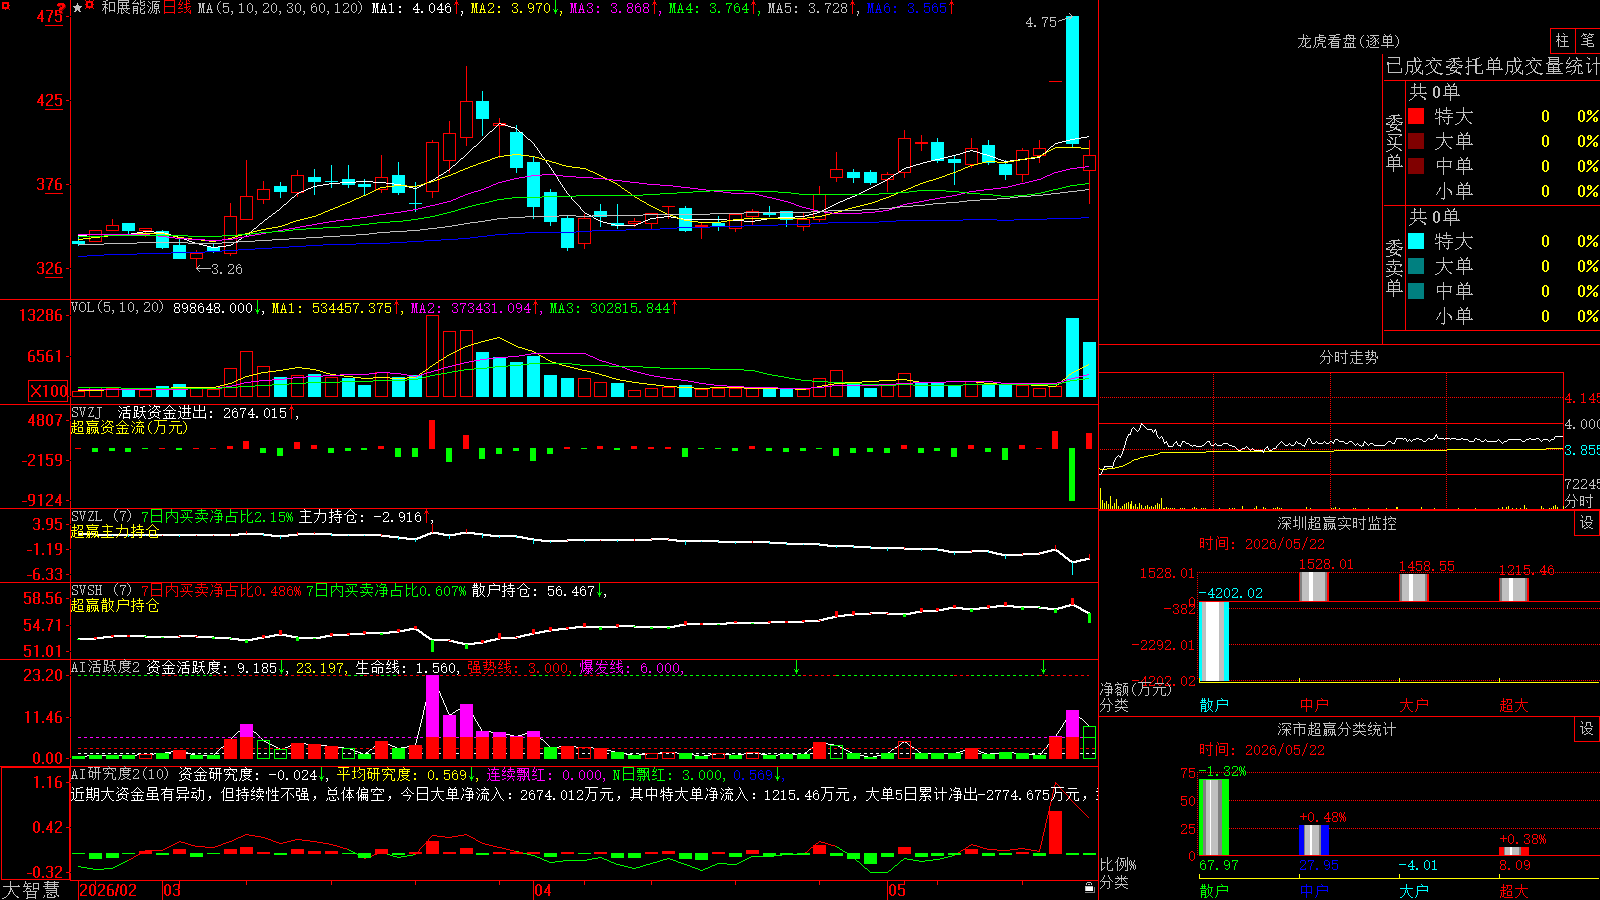Click the 委买单 vertical section label
The height and width of the screenshot is (900, 1600).
tap(1394, 142)
